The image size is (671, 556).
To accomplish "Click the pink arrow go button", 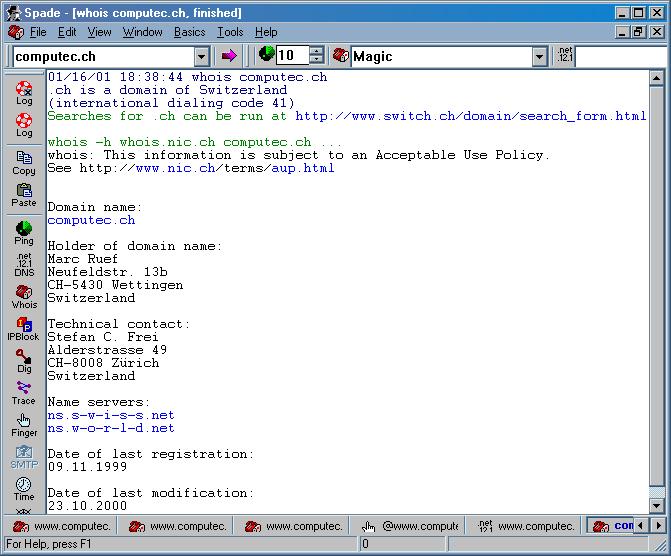I will [229, 56].
